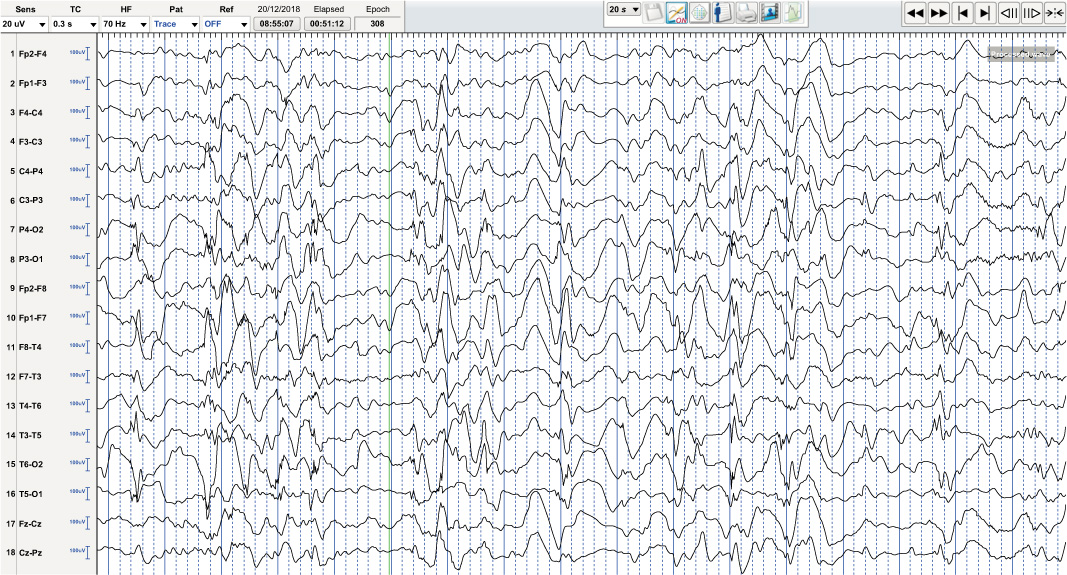Toggle the filter ON trace icon
The height and width of the screenshot is (575, 1067).
677,13
